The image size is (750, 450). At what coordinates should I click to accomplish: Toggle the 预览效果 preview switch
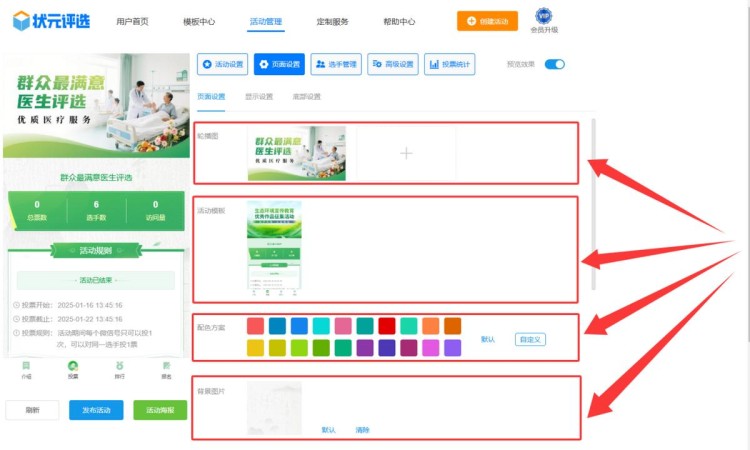pyautogui.click(x=554, y=64)
